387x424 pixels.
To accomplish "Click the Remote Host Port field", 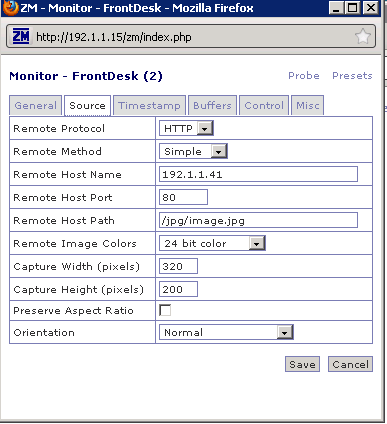I will 183,197.
